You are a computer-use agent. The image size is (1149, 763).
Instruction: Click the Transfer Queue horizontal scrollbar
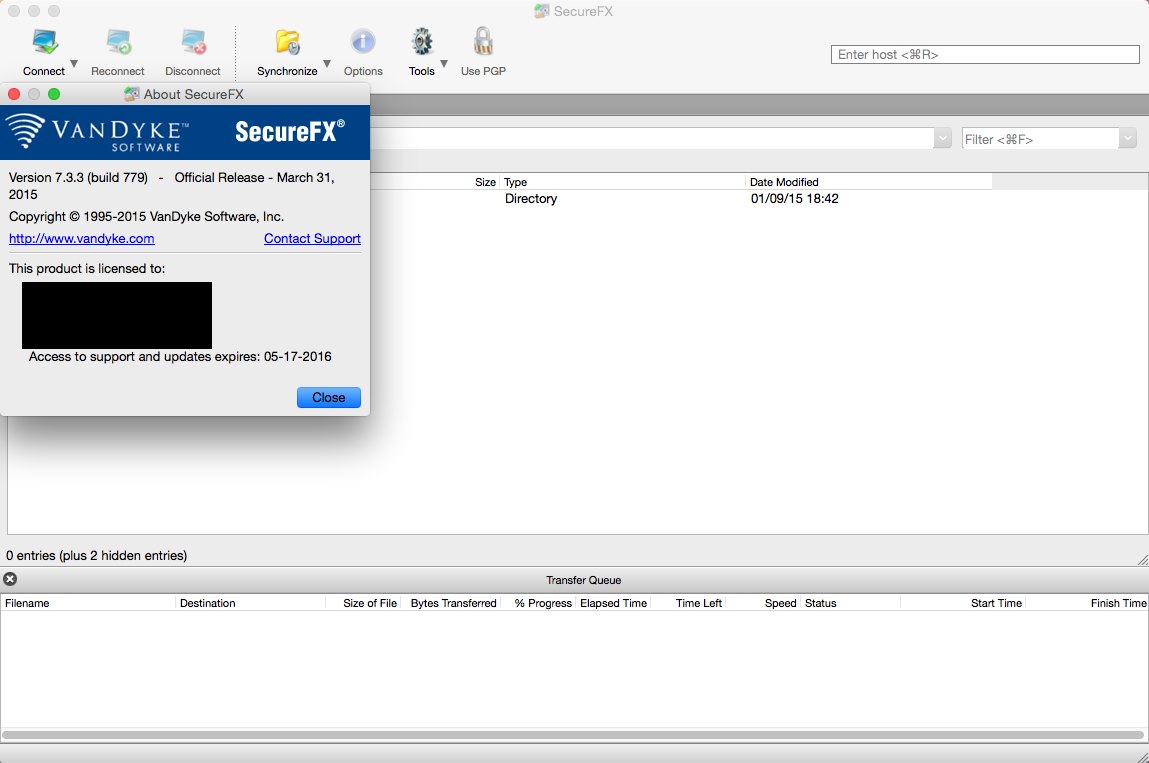[x=573, y=734]
